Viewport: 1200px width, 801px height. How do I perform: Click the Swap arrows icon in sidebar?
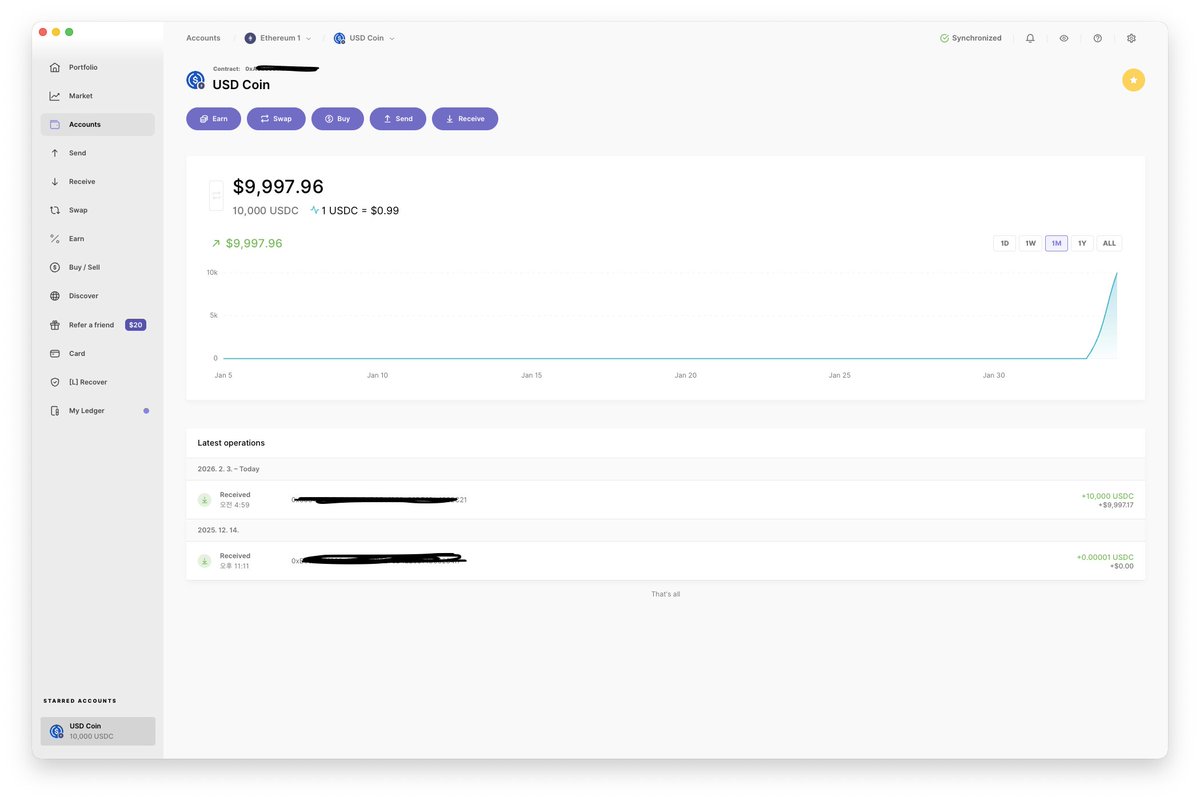(x=55, y=210)
